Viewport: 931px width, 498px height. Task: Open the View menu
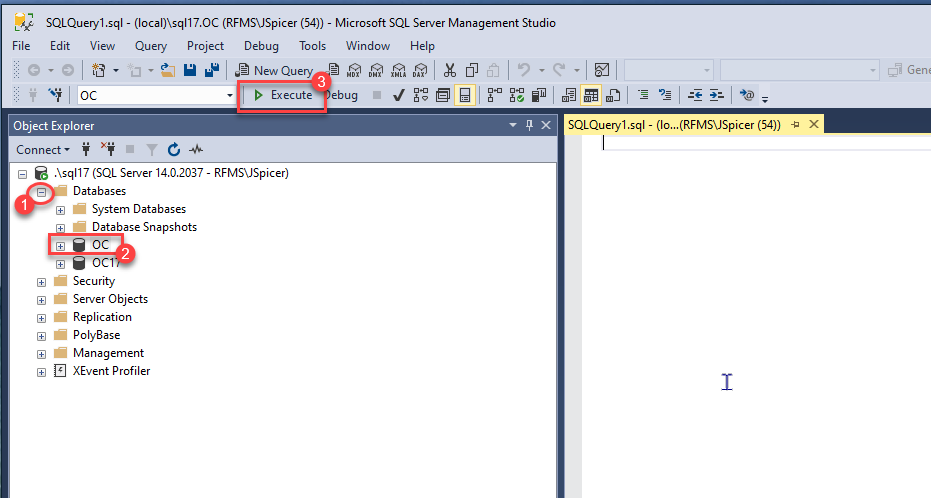102,46
